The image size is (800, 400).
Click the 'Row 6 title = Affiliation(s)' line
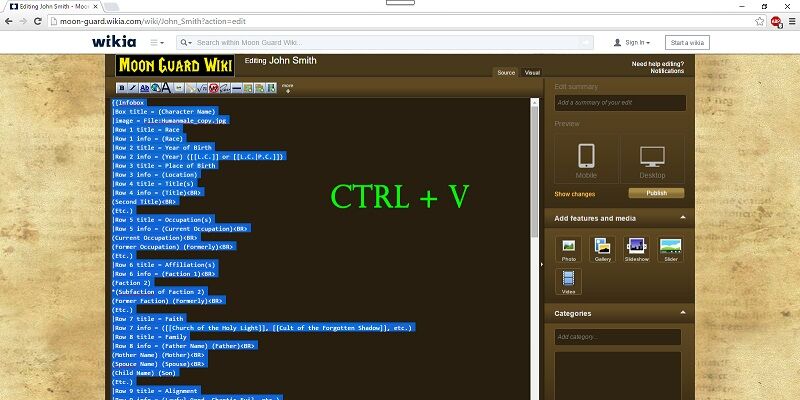coord(165,264)
